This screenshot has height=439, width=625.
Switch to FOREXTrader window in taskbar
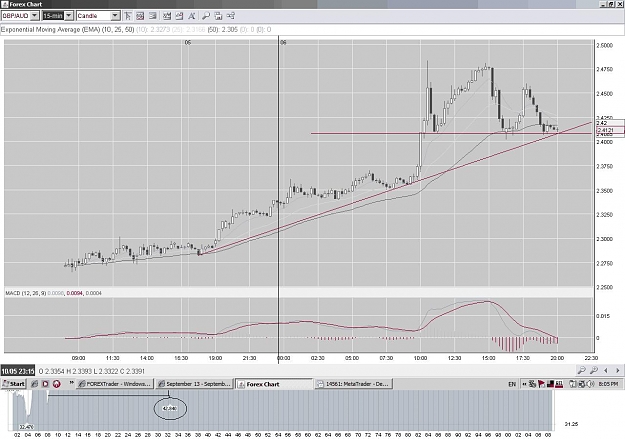[115, 384]
